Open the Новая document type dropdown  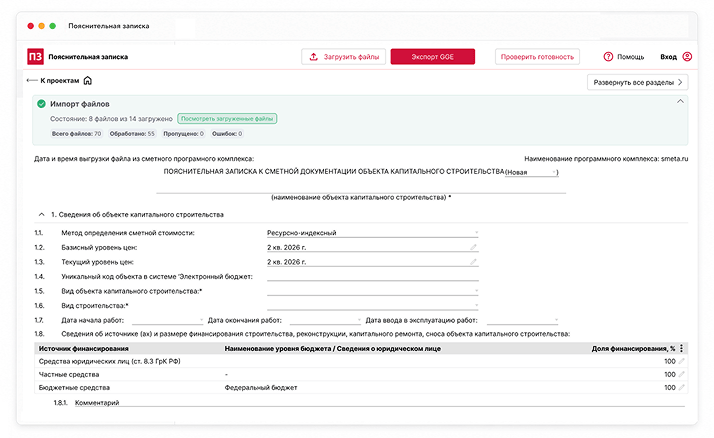coord(531,172)
